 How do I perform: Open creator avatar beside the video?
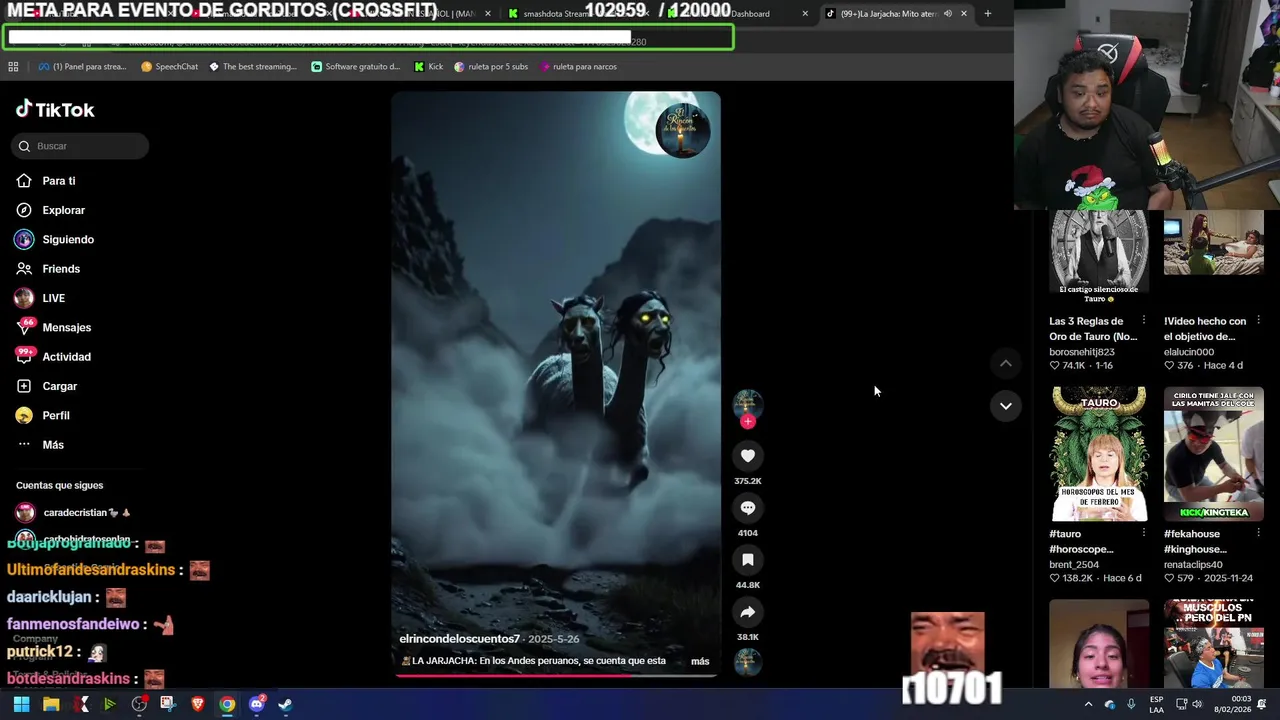click(747, 403)
